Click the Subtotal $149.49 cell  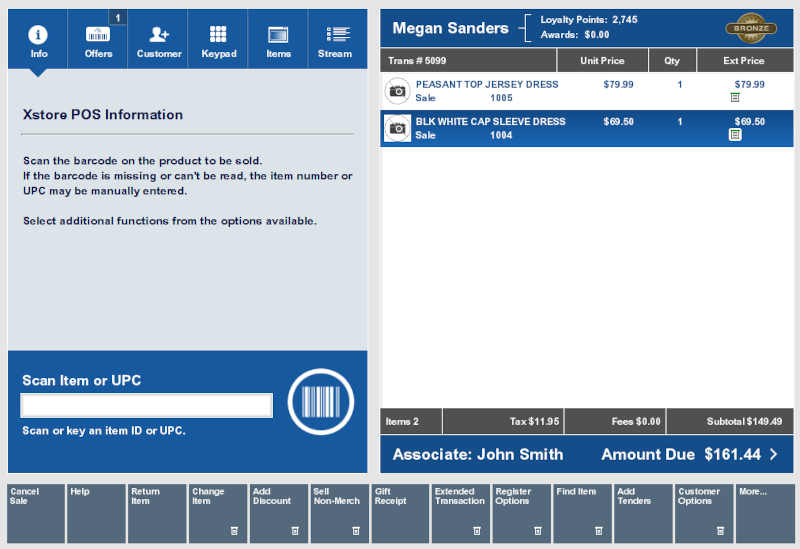point(730,421)
